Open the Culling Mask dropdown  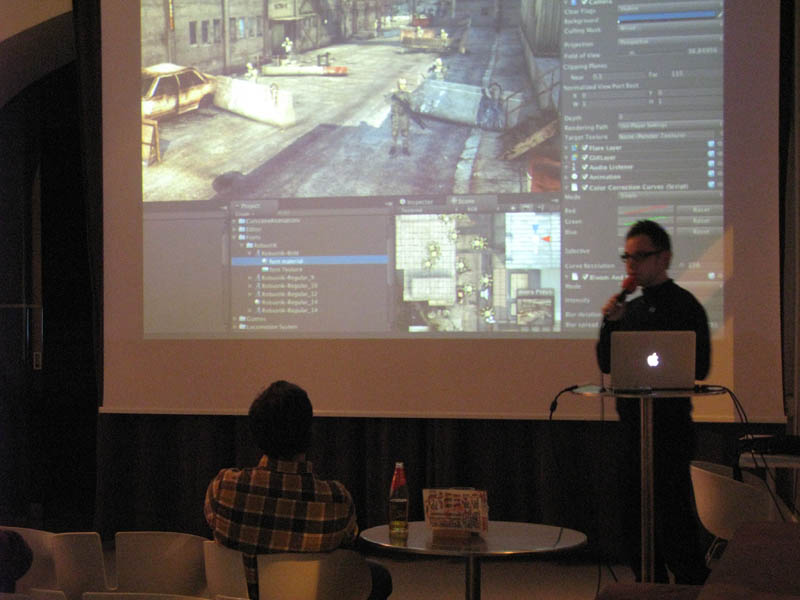click(669, 28)
